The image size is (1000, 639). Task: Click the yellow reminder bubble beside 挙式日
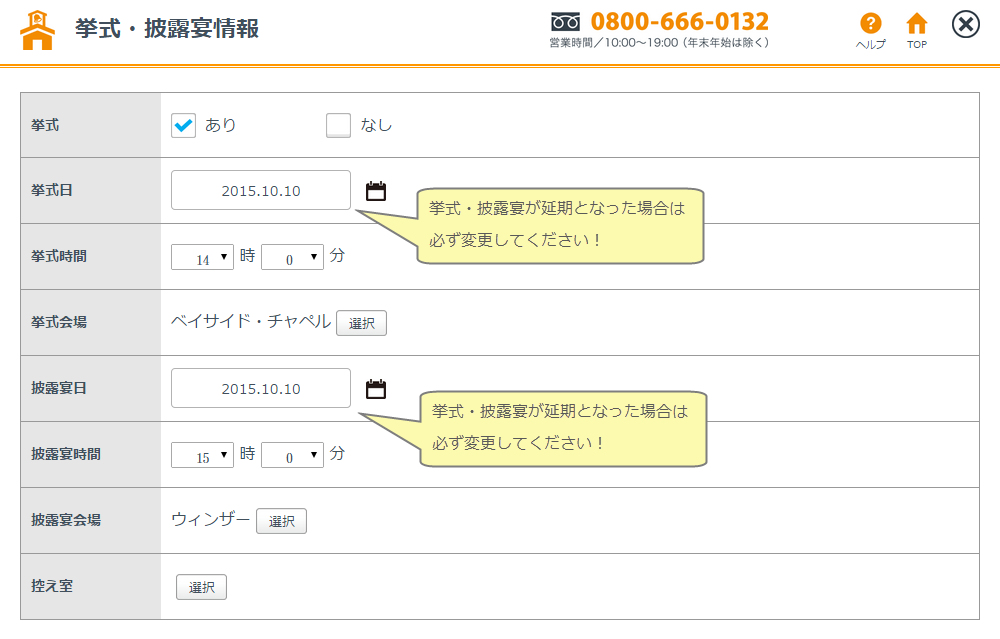(560, 226)
